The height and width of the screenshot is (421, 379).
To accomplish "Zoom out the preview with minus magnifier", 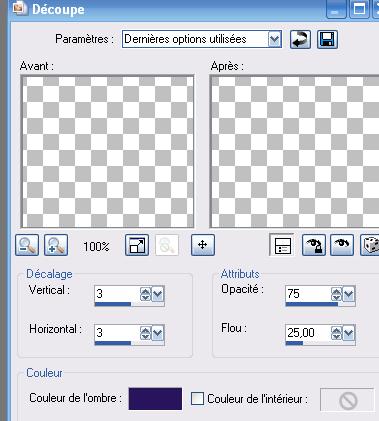I will pos(27,245).
